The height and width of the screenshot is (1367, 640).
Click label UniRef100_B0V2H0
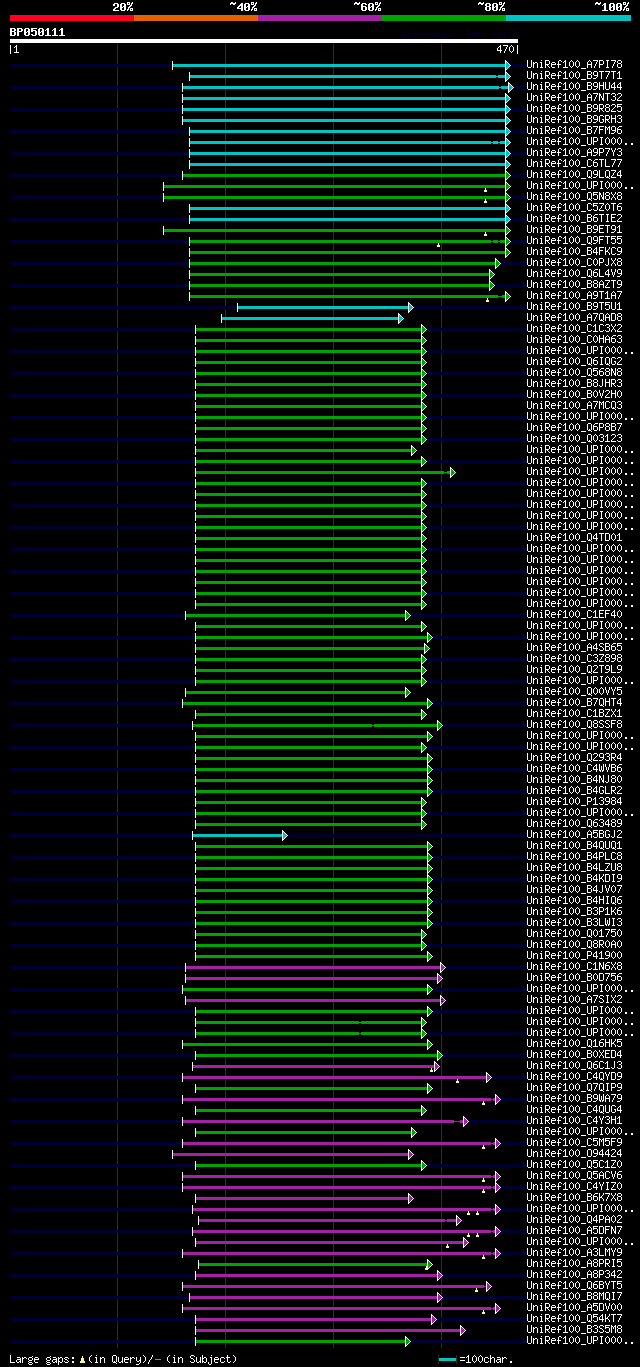574,394
